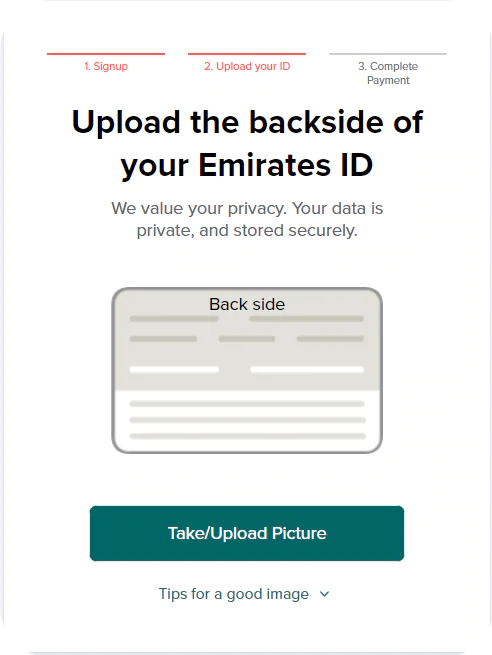Click the white lower section of the ID card image
This screenshot has width=492, height=655.
coord(247,420)
